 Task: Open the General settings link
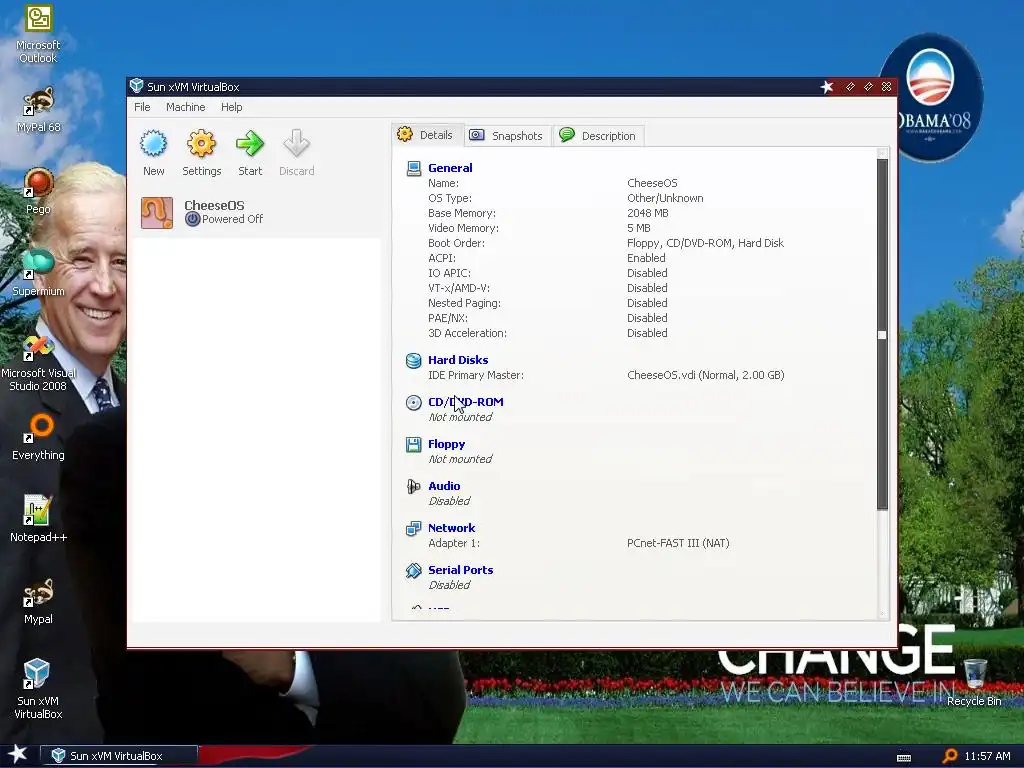coord(450,168)
